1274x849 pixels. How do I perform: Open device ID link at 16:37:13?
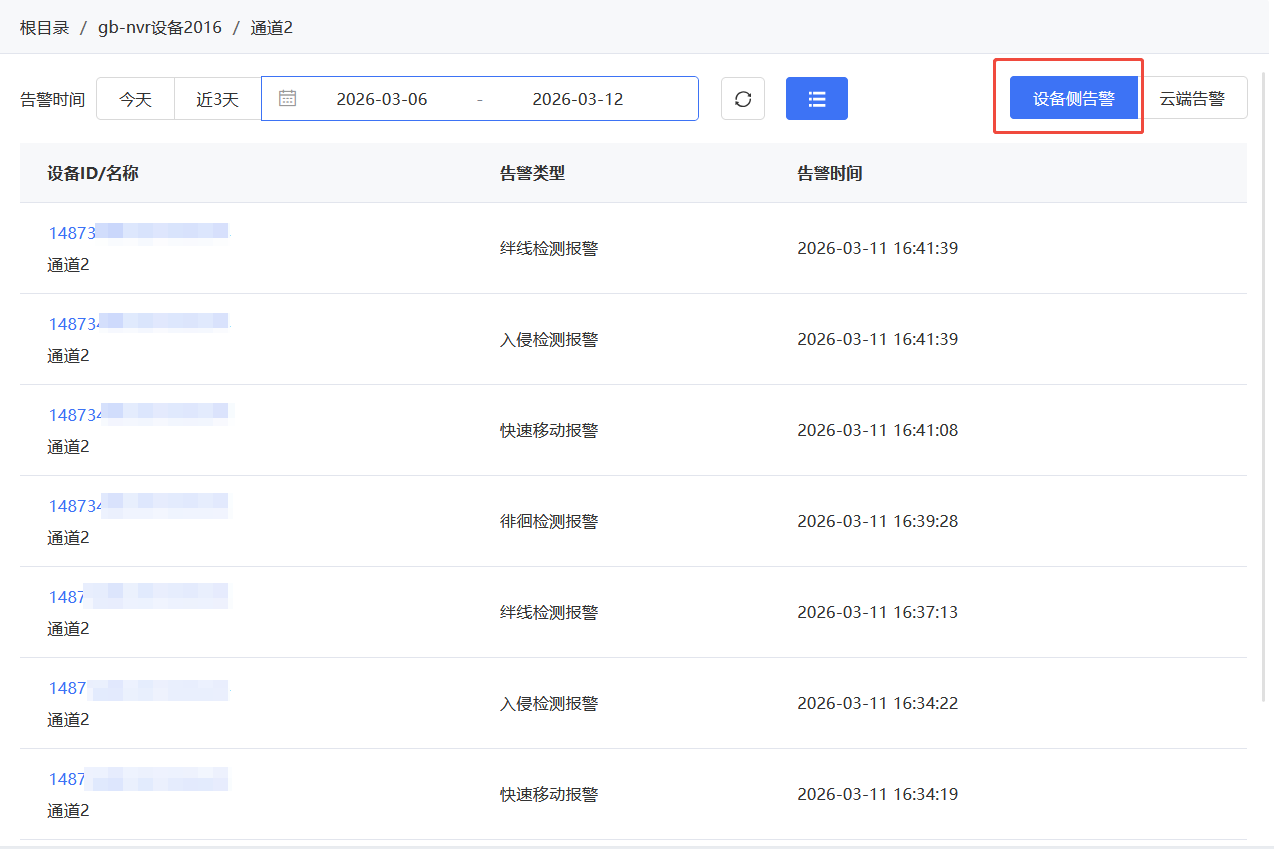pos(67,597)
